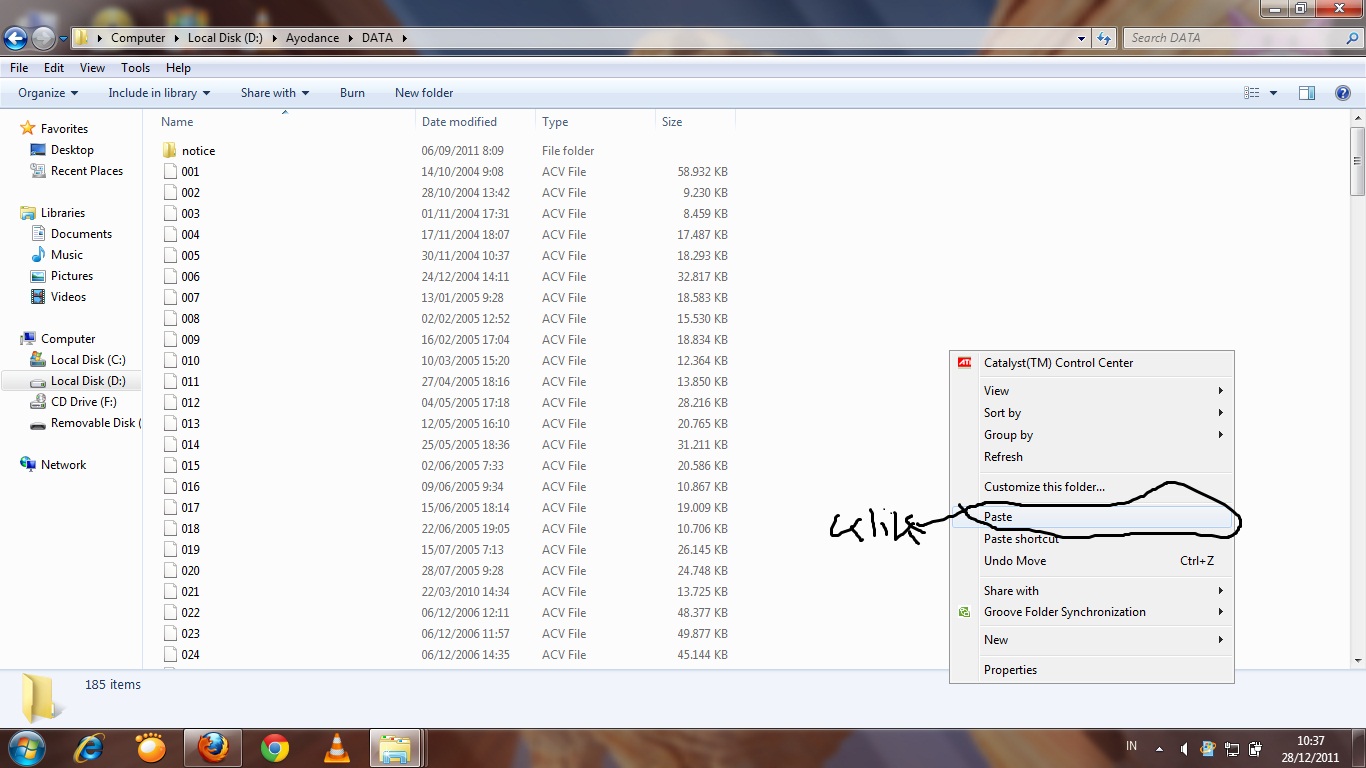Click Ayodance in the address breadcrumb
This screenshot has width=1366, height=768.
[312, 38]
